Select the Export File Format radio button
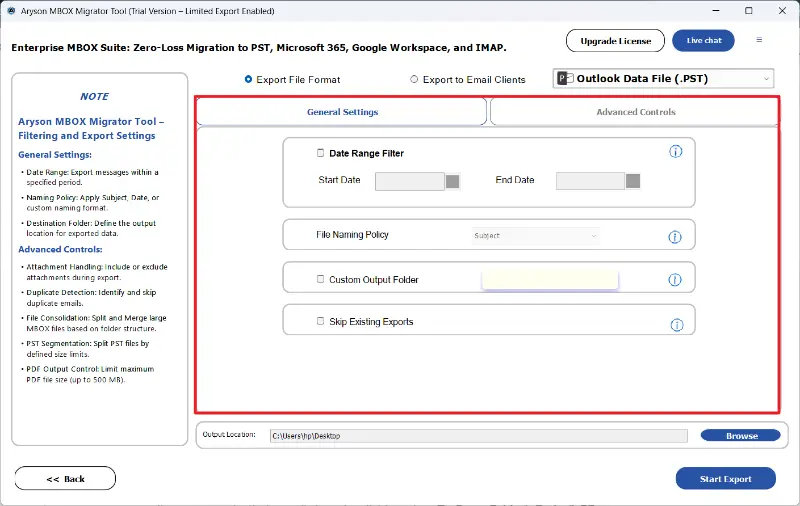Viewport: 800px width, 506px height. [248, 79]
